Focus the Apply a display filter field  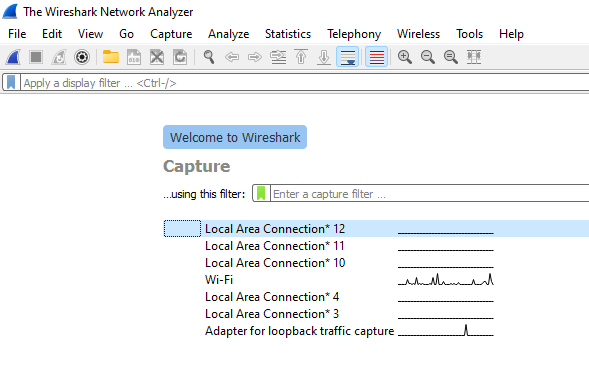pyautogui.click(x=304, y=82)
